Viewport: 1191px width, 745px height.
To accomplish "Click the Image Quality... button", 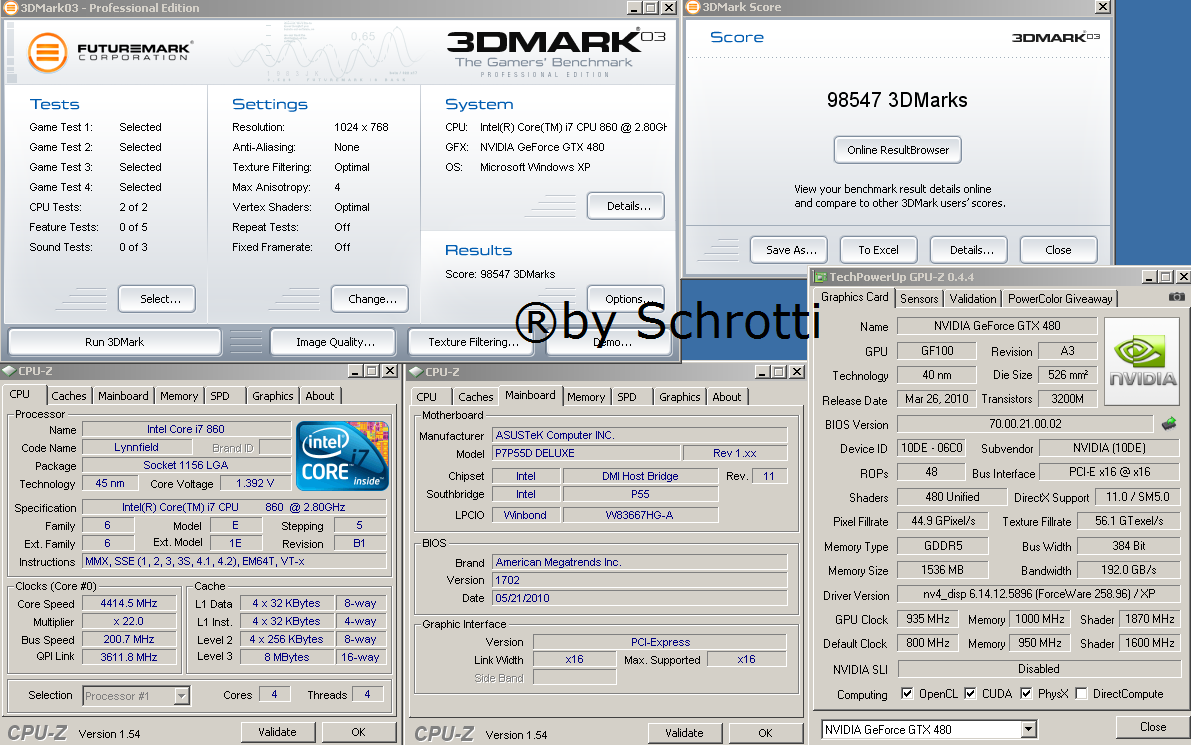I will click(x=333, y=342).
